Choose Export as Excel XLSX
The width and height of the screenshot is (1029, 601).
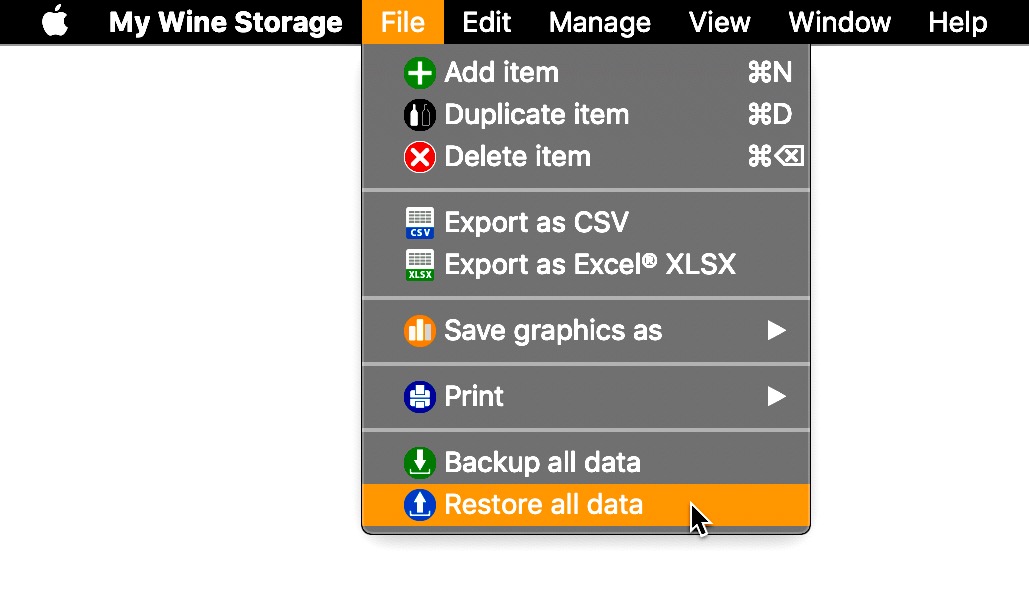(586, 265)
